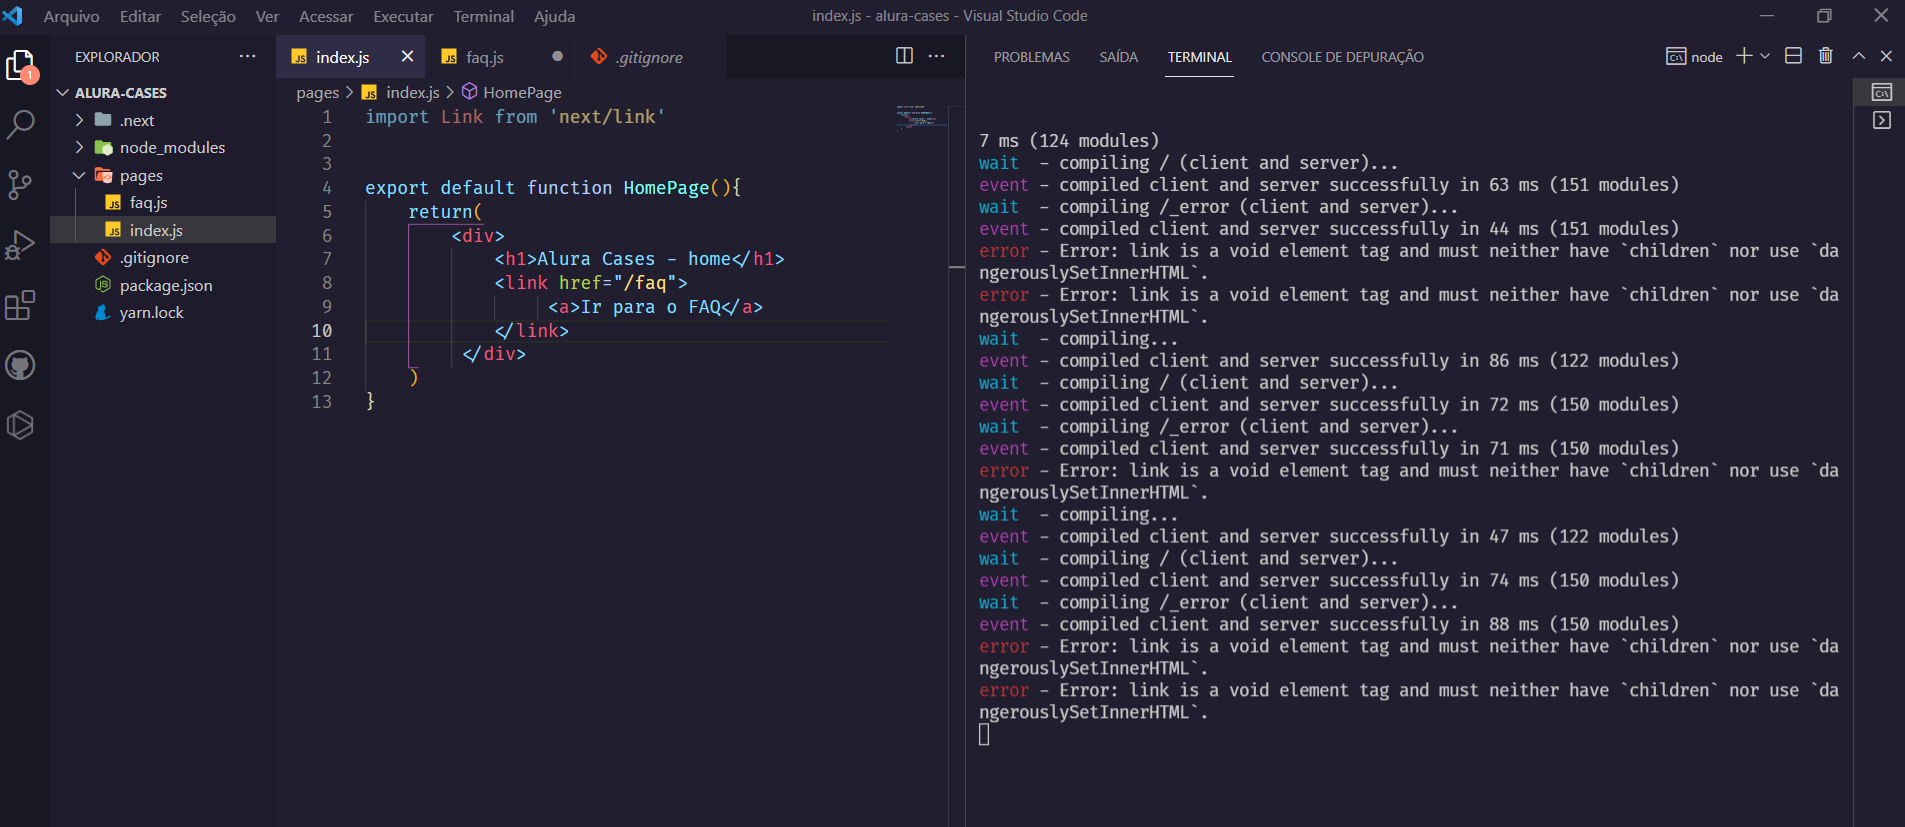The image size is (1905, 827).
Task: Split the terminal panel
Action: [1793, 56]
